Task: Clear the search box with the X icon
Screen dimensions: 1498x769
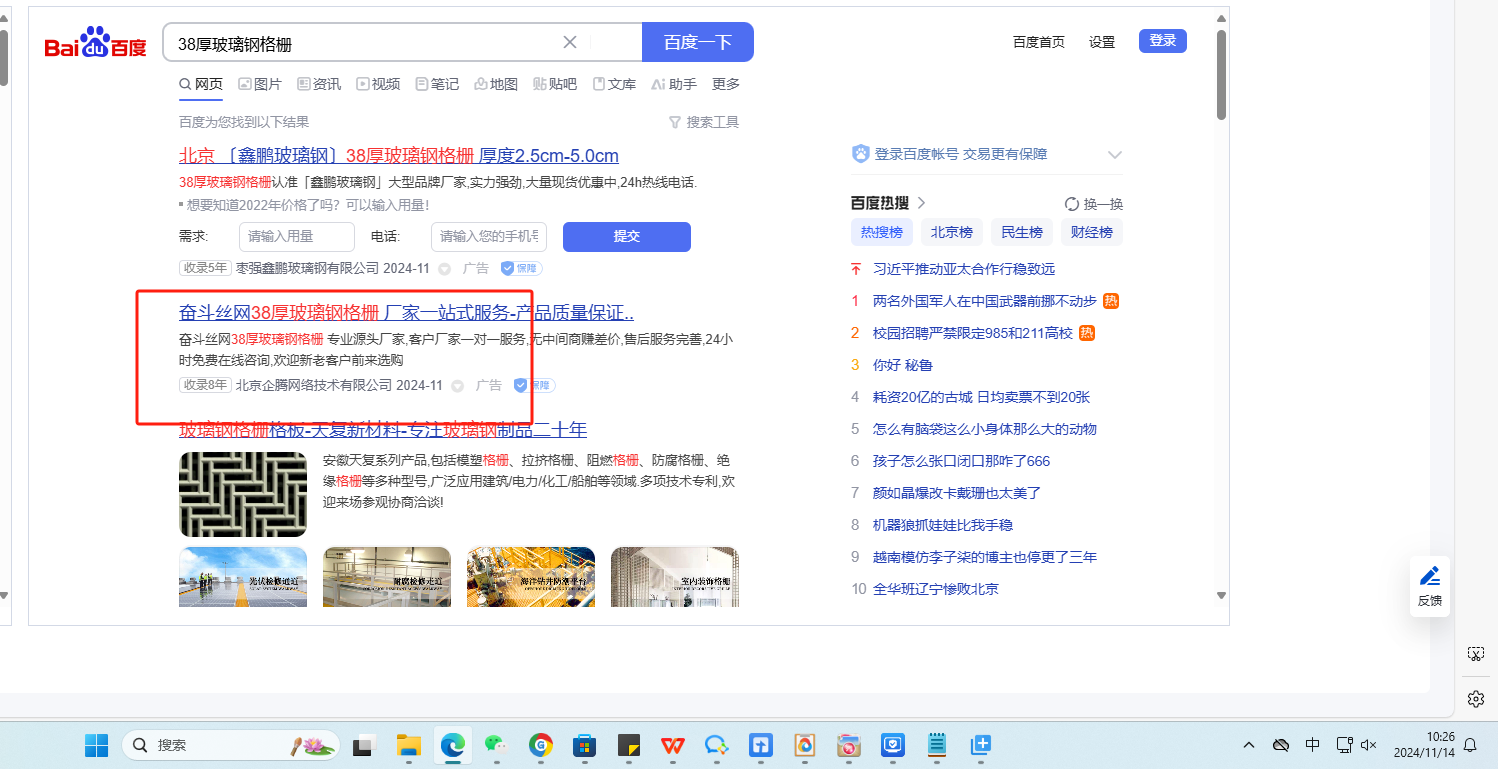Action: [x=570, y=42]
